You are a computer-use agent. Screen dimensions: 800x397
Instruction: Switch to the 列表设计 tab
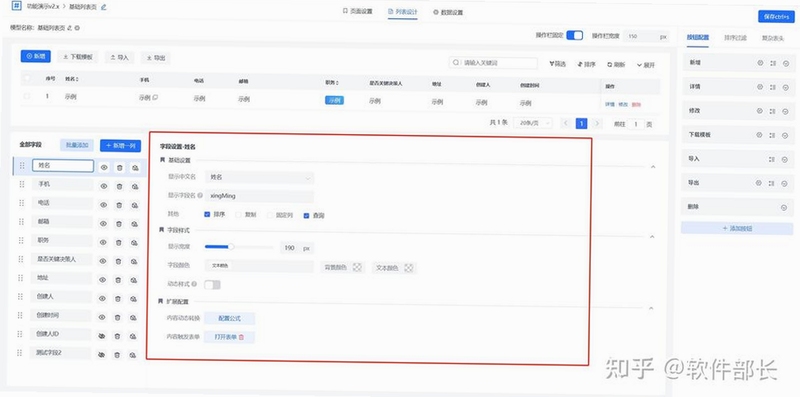coord(403,11)
